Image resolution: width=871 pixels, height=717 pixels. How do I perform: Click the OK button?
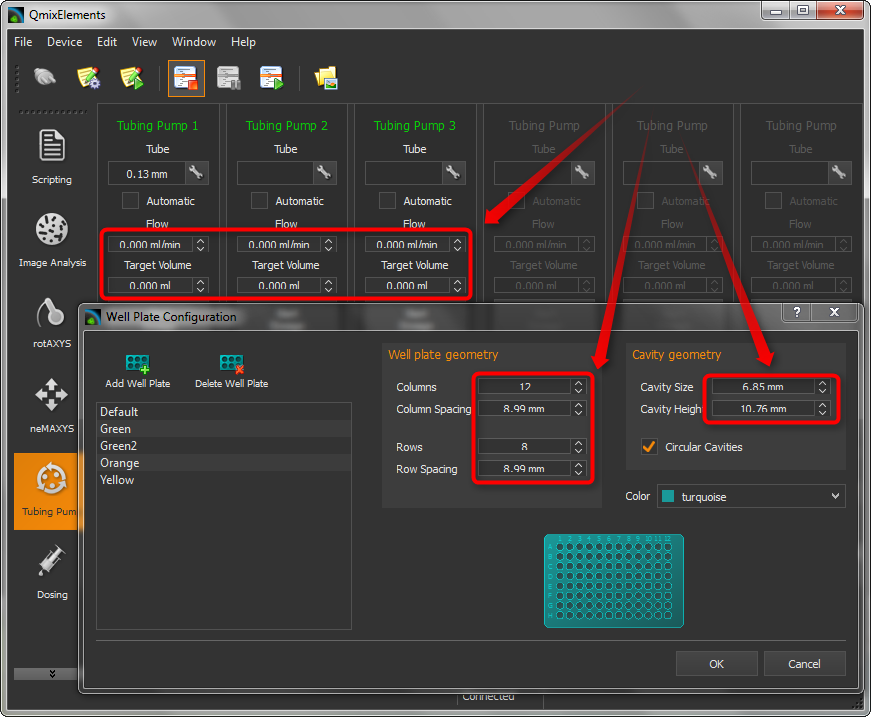(716, 664)
